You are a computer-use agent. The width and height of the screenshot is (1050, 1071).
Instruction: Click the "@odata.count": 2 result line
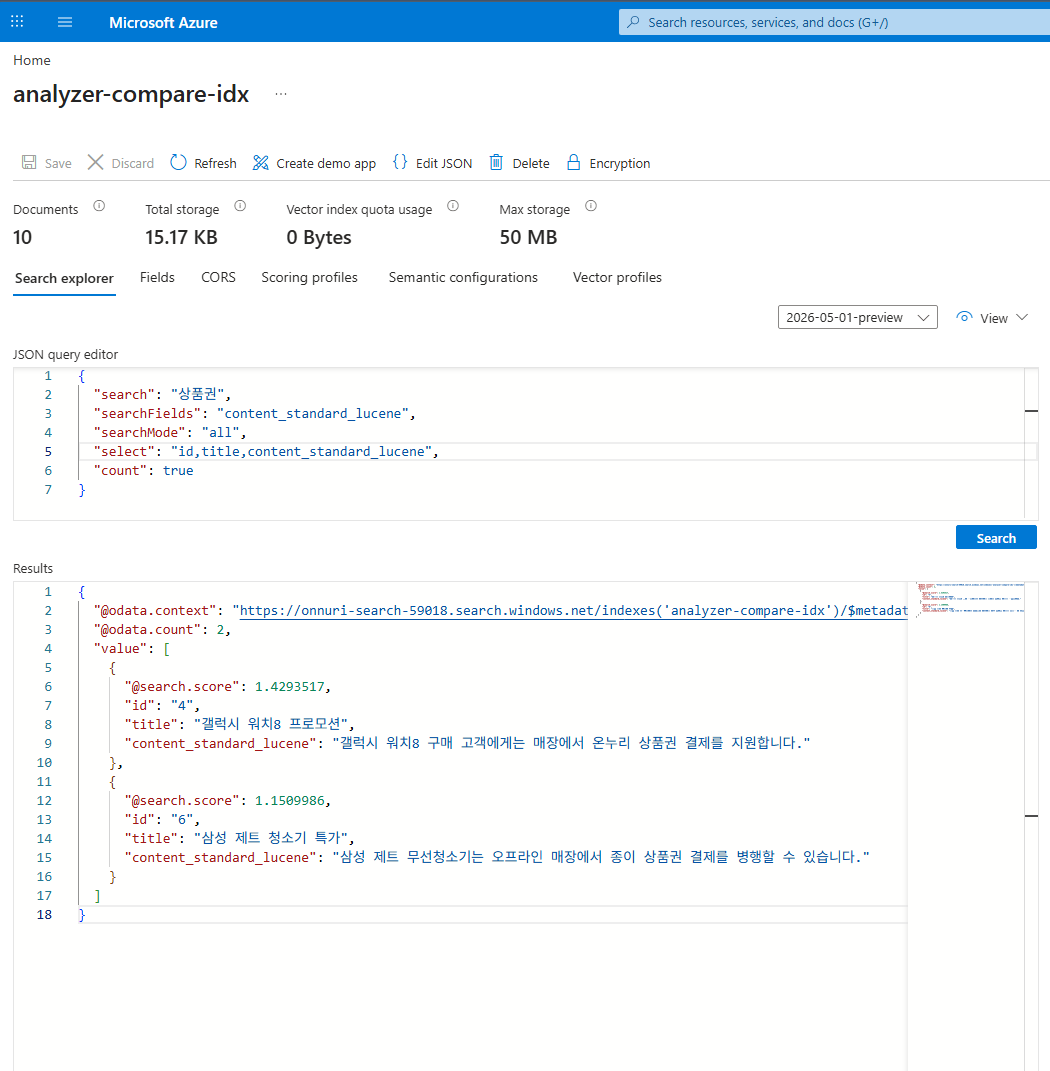pyautogui.click(x=163, y=630)
